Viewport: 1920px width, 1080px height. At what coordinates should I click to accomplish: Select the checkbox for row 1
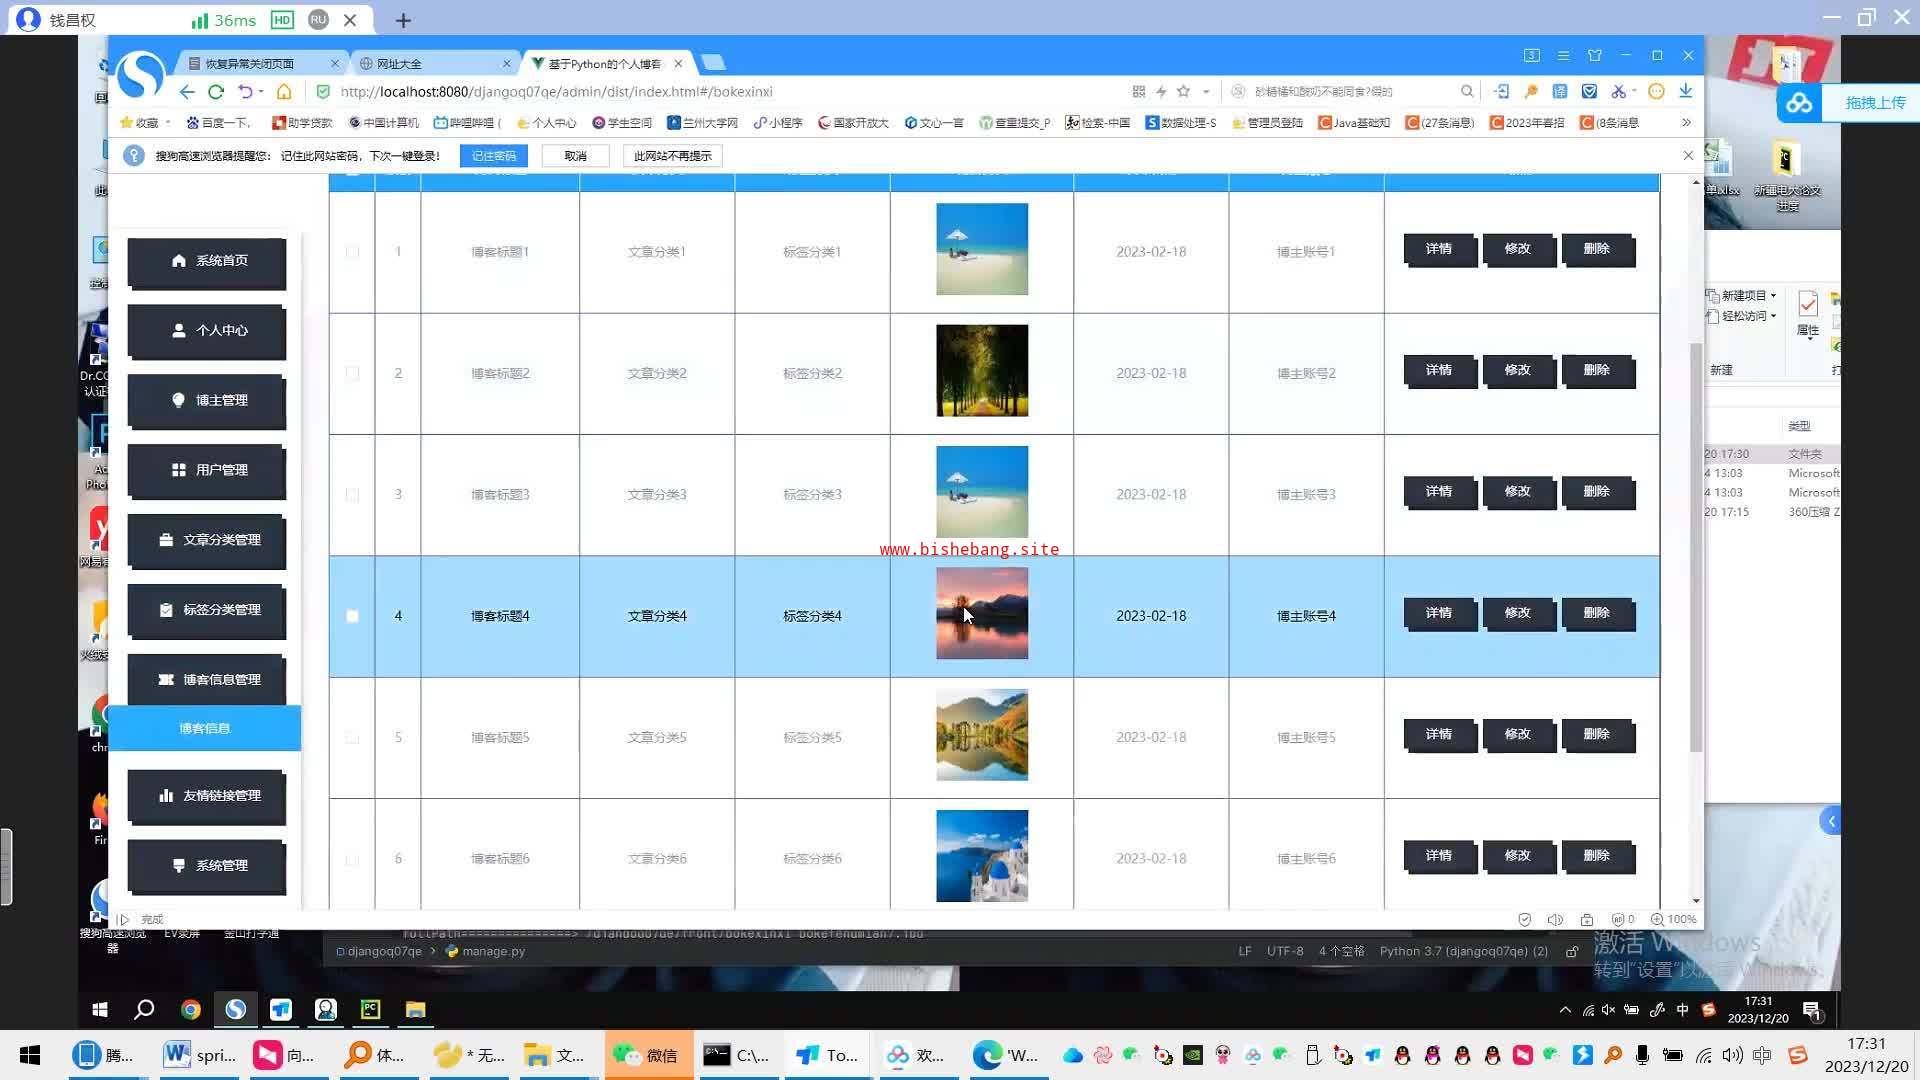coord(352,252)
